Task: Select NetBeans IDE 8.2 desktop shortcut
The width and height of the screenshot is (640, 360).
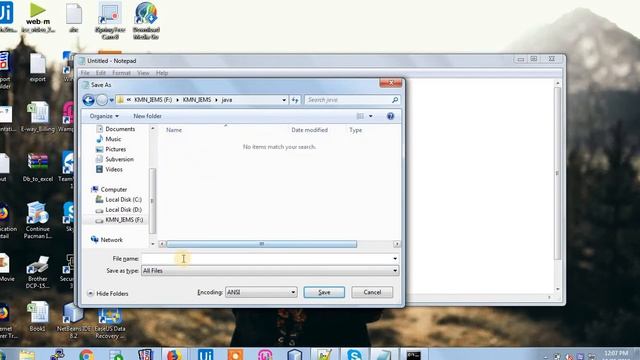Action: pyautogui.click(x=73, y=321)
